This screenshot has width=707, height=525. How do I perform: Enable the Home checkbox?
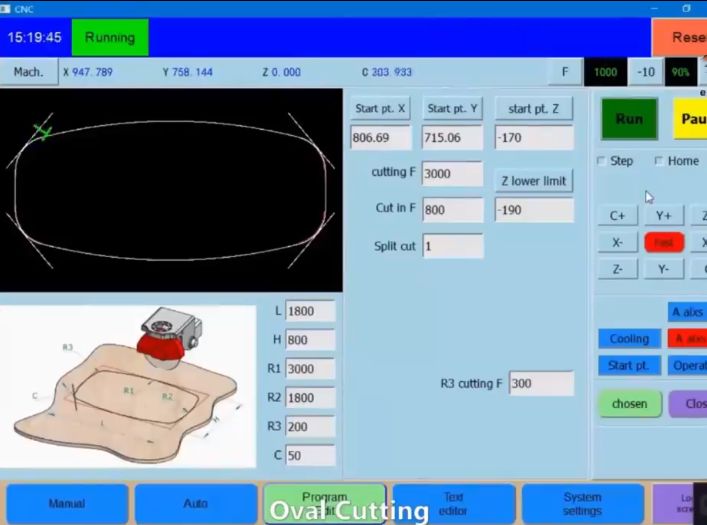point(659,161)
